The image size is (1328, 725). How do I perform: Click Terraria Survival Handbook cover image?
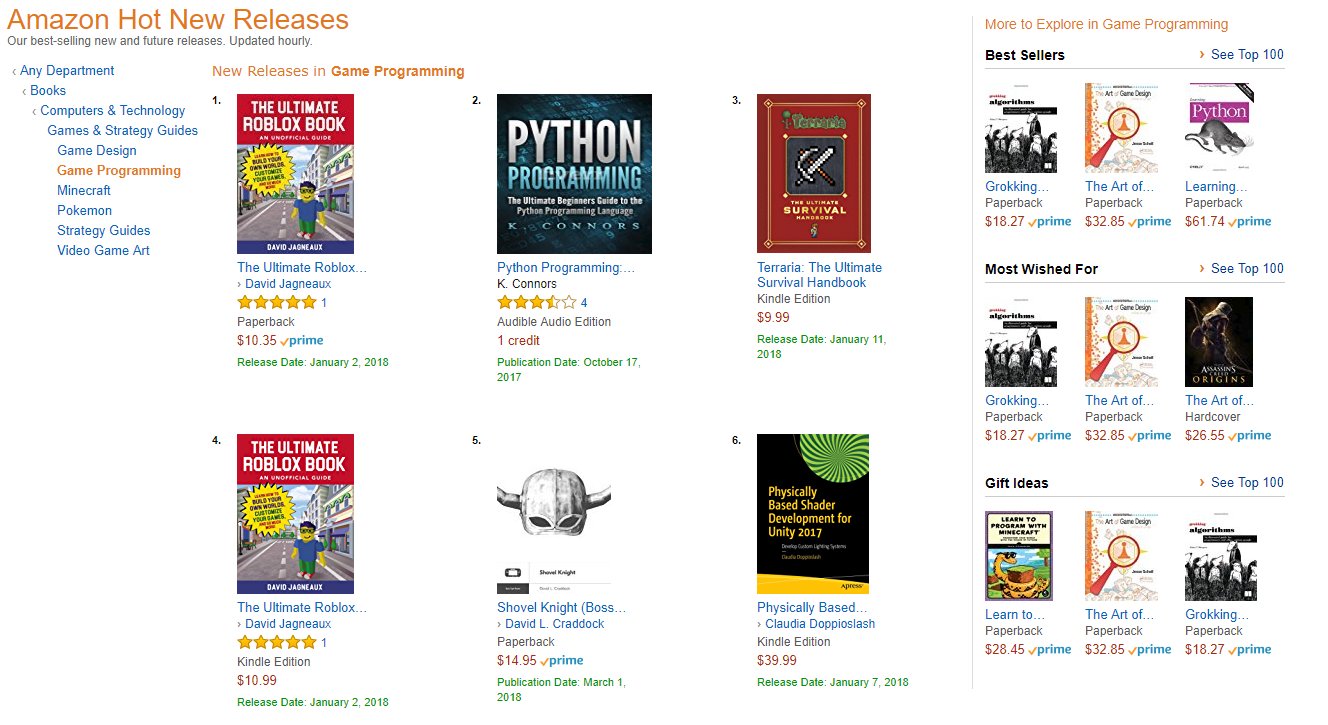tap(814, 174)
